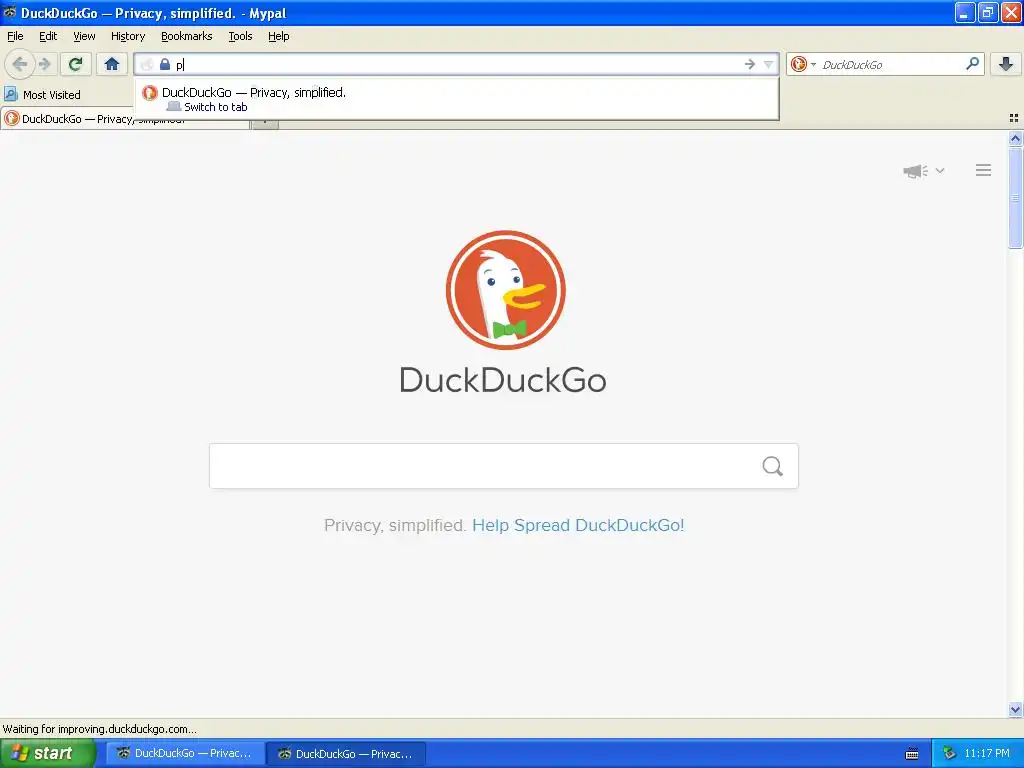
Task: Click the padlock site security icon
Action: pos(165,64)
